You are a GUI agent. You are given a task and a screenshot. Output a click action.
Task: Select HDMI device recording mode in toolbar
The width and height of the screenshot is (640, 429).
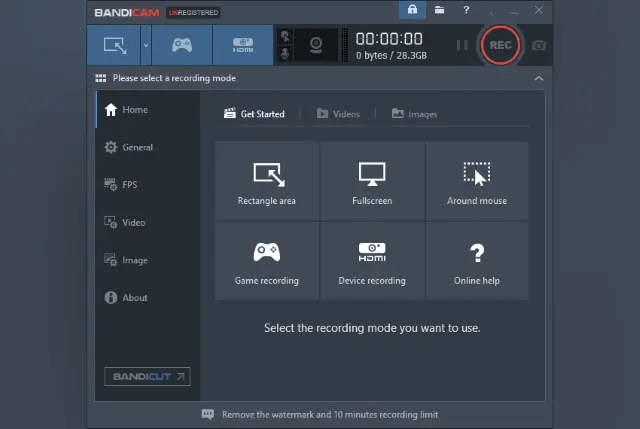[x=243, y=45]
